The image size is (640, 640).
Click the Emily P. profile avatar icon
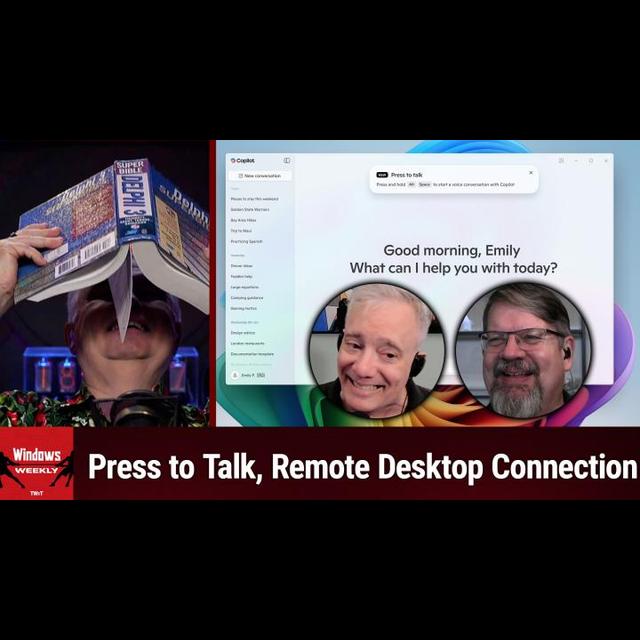click(x=235, y=375)
